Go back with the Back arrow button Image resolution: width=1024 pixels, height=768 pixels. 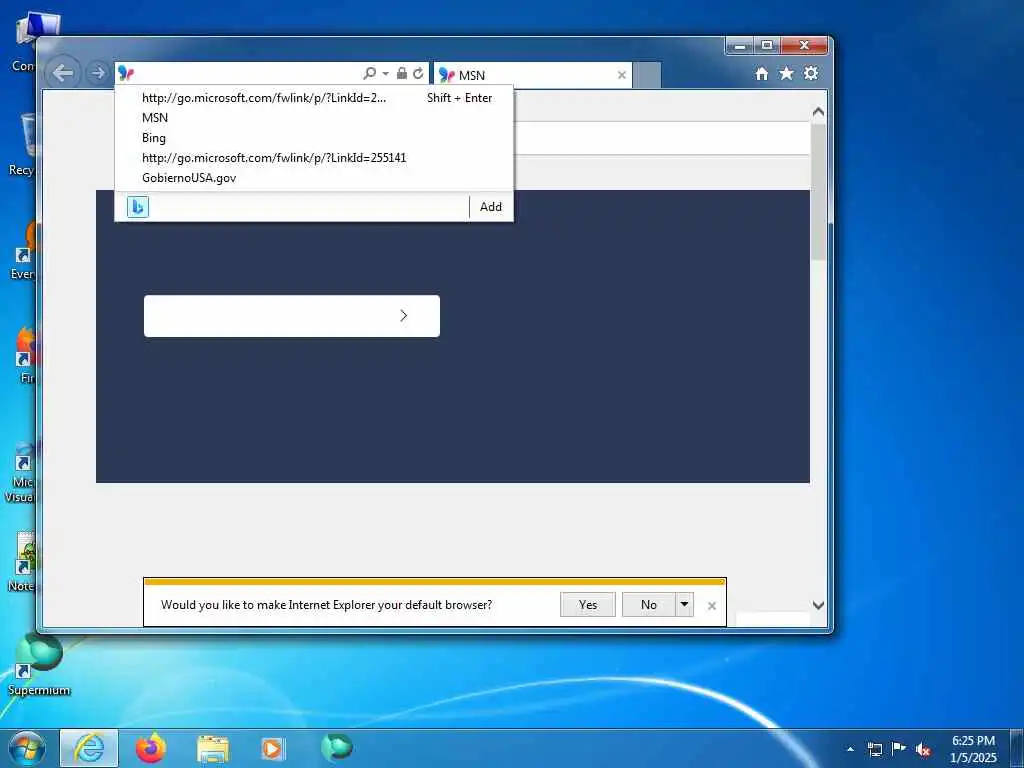(63, 73)
